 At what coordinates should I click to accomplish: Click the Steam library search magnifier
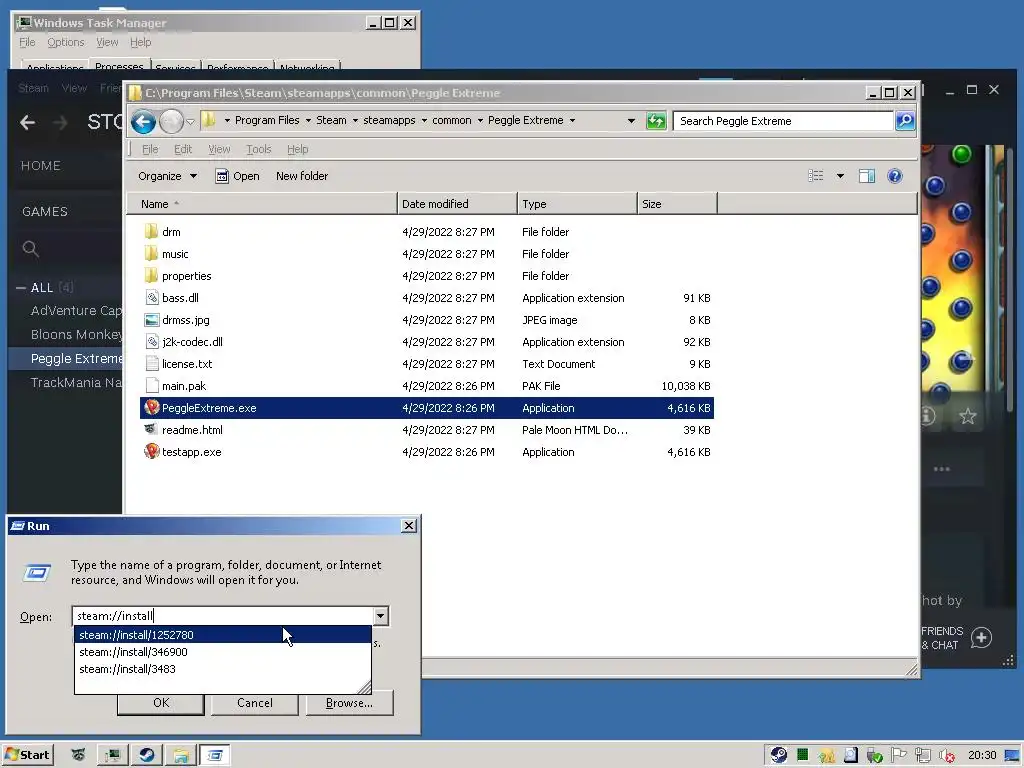[30, 249]
